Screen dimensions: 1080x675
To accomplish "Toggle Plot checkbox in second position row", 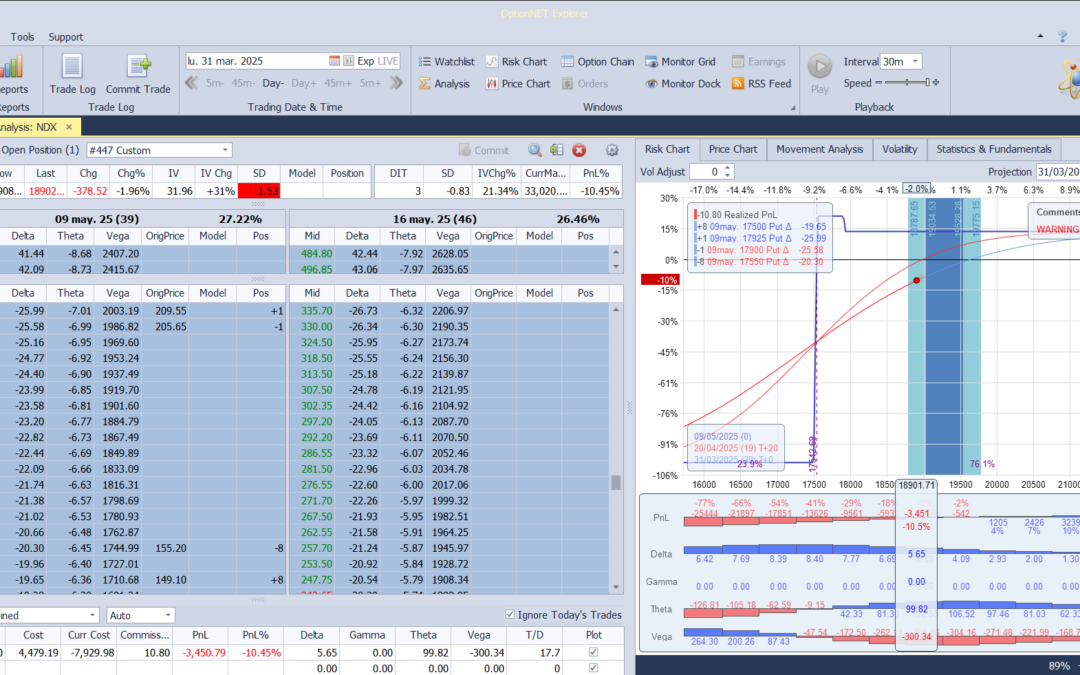I will (595, 669).
